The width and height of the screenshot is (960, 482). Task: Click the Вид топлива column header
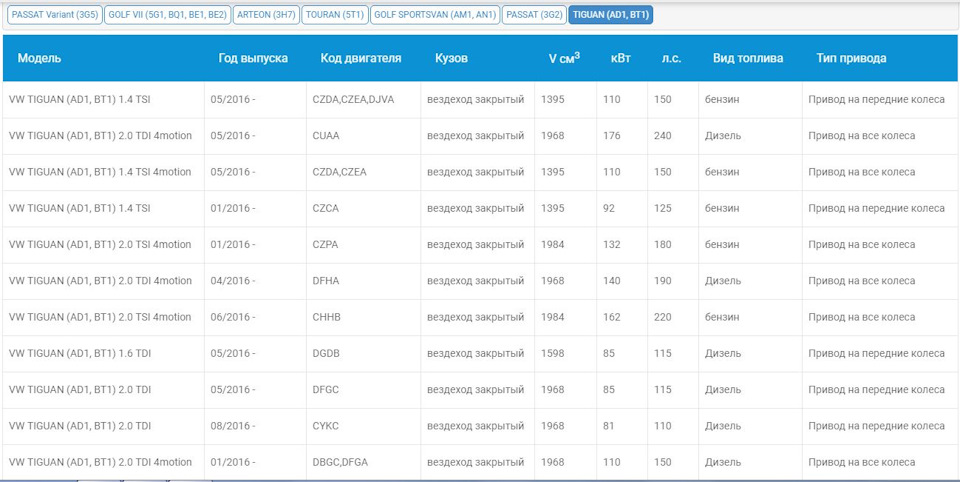748,59
